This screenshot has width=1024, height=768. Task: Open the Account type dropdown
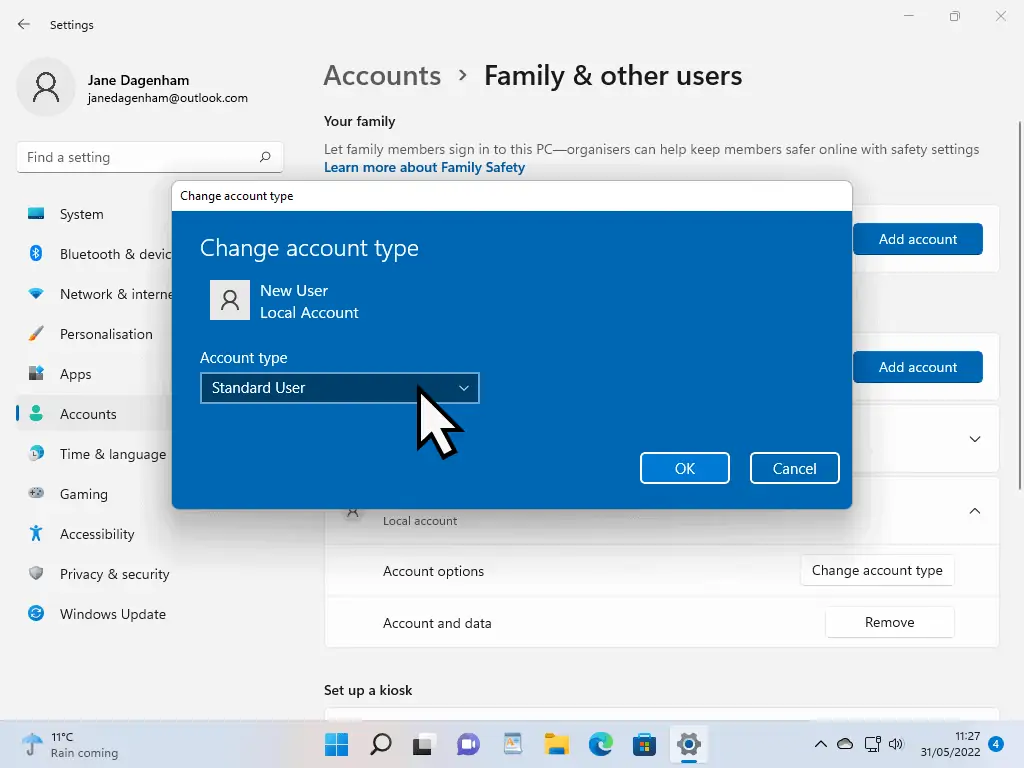click(339, 388)
